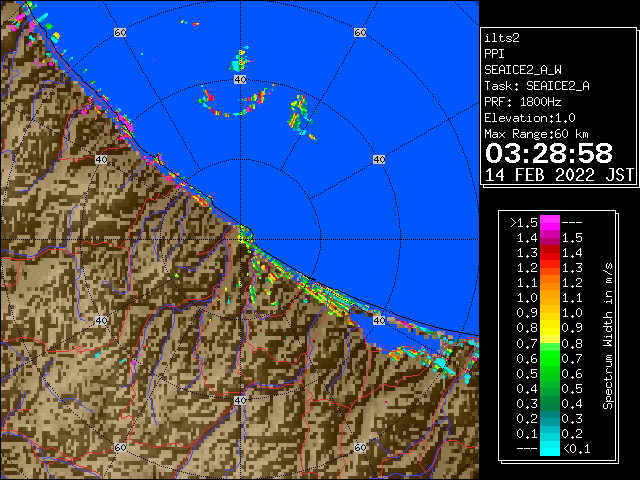Select the 'Task: SEAICE2_A' line
The height and width of the screenshot is (480, 640).
pyautogui.click(x=537, y=86)
